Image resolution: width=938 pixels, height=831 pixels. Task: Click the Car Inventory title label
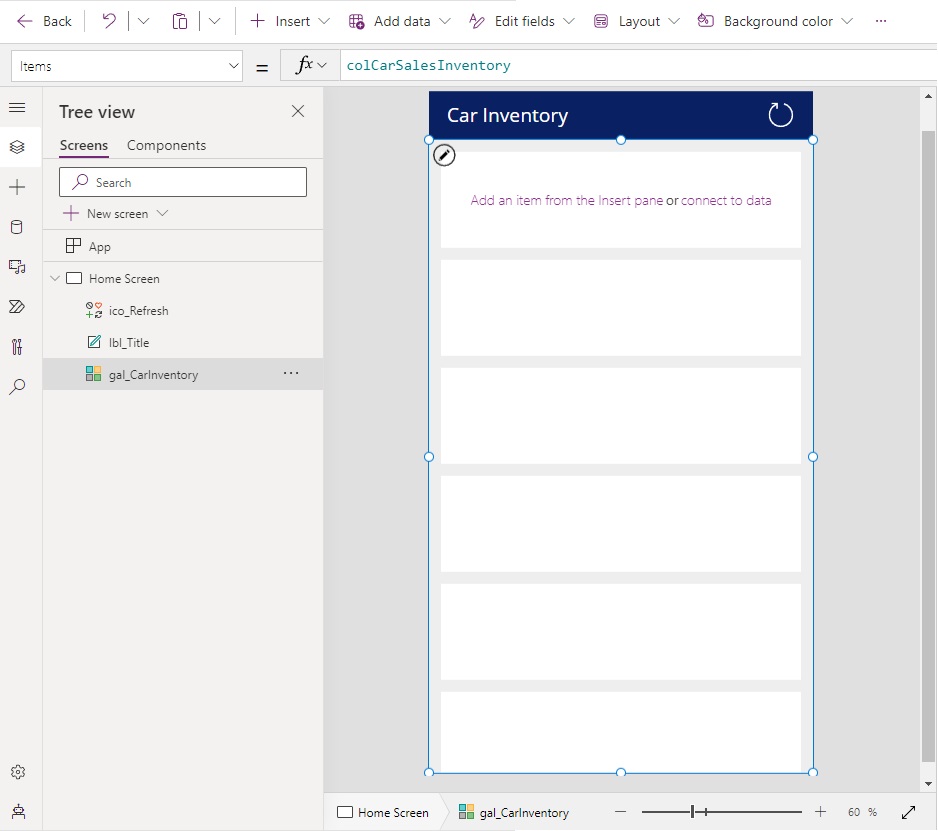tap(507, 115)
